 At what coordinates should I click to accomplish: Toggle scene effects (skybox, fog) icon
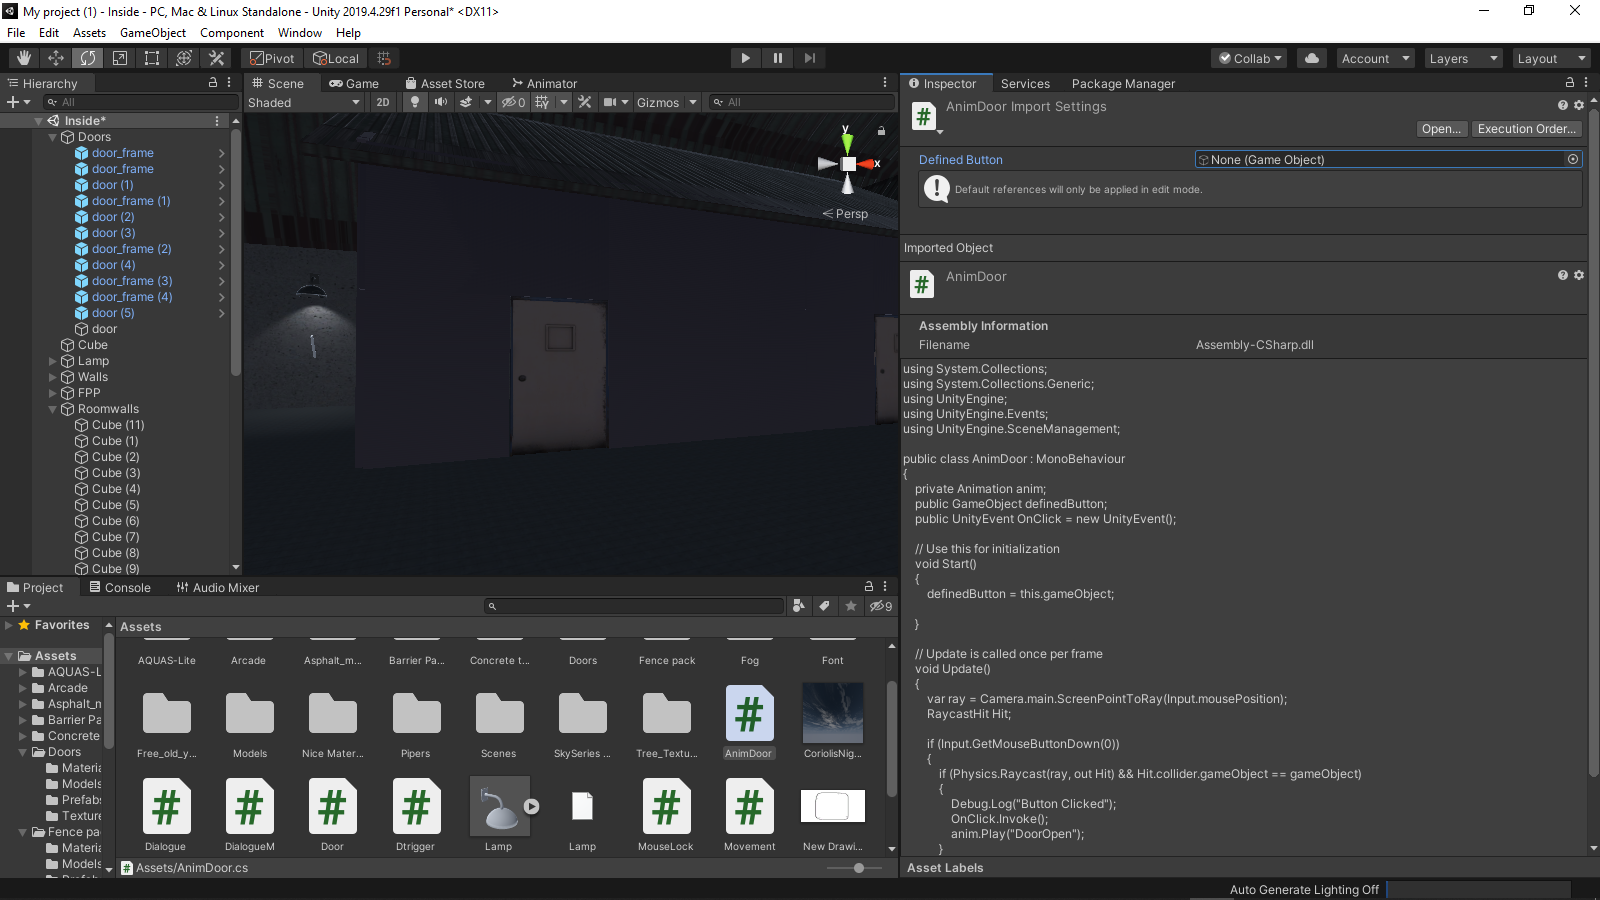[466, 102]
